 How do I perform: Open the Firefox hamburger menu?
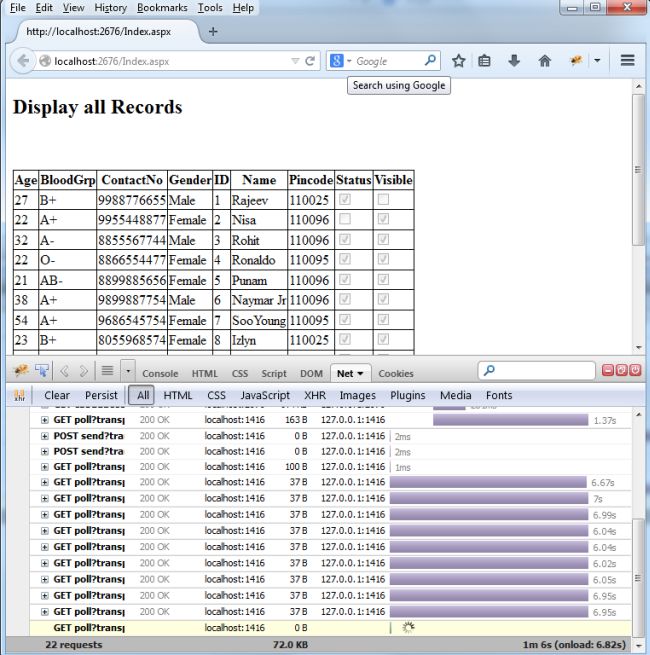pyautogui.click(x=627, y=61)
